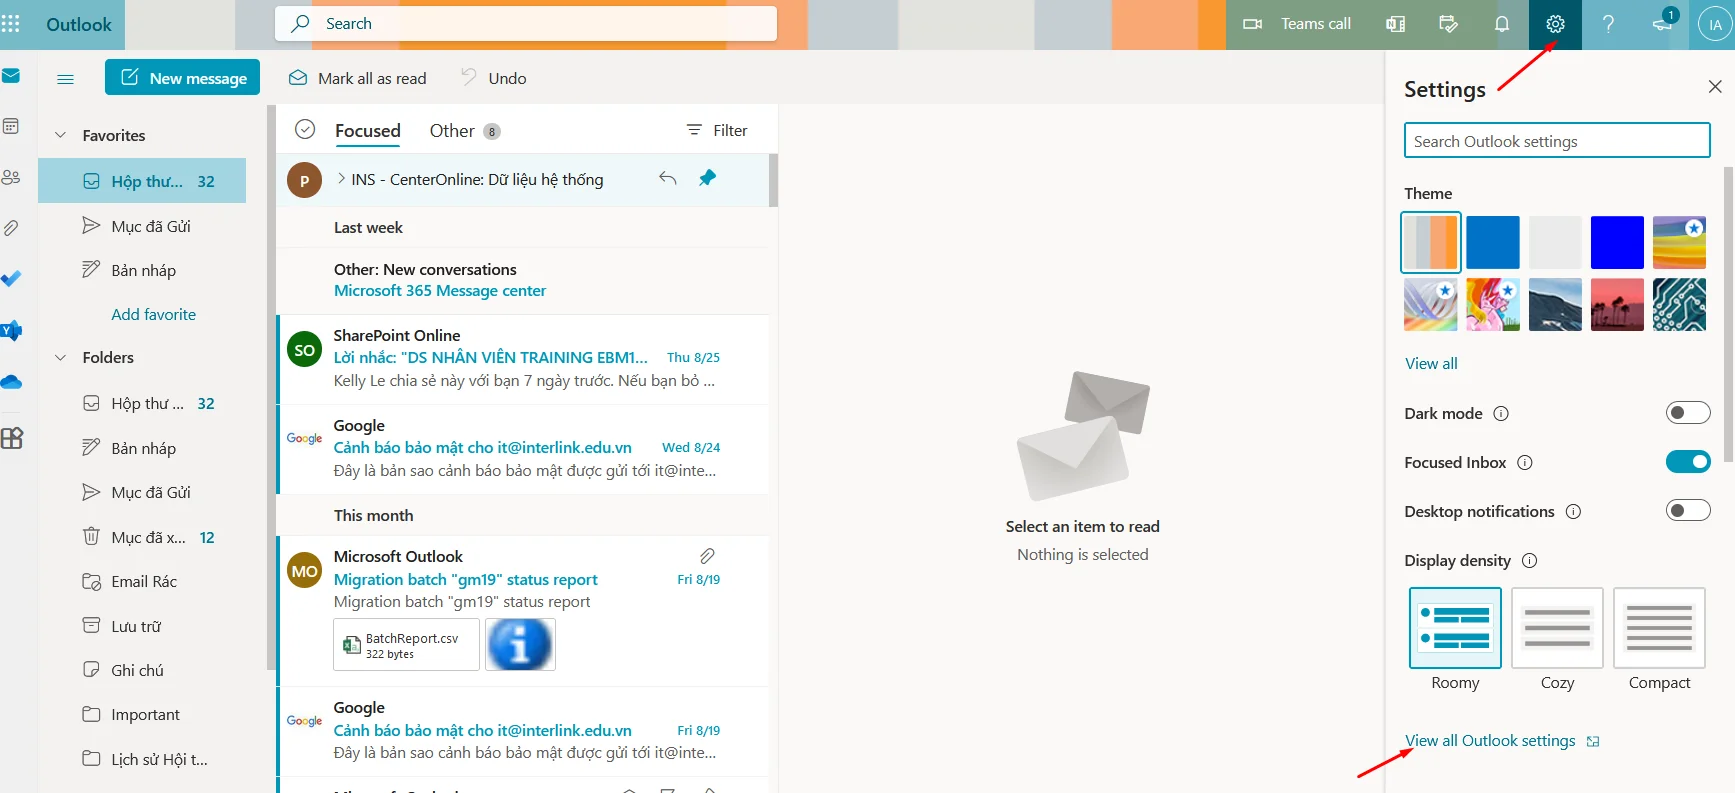Open View all Outlook settings
This screenshot has width=1735, height=793.
click(1501, 741)
